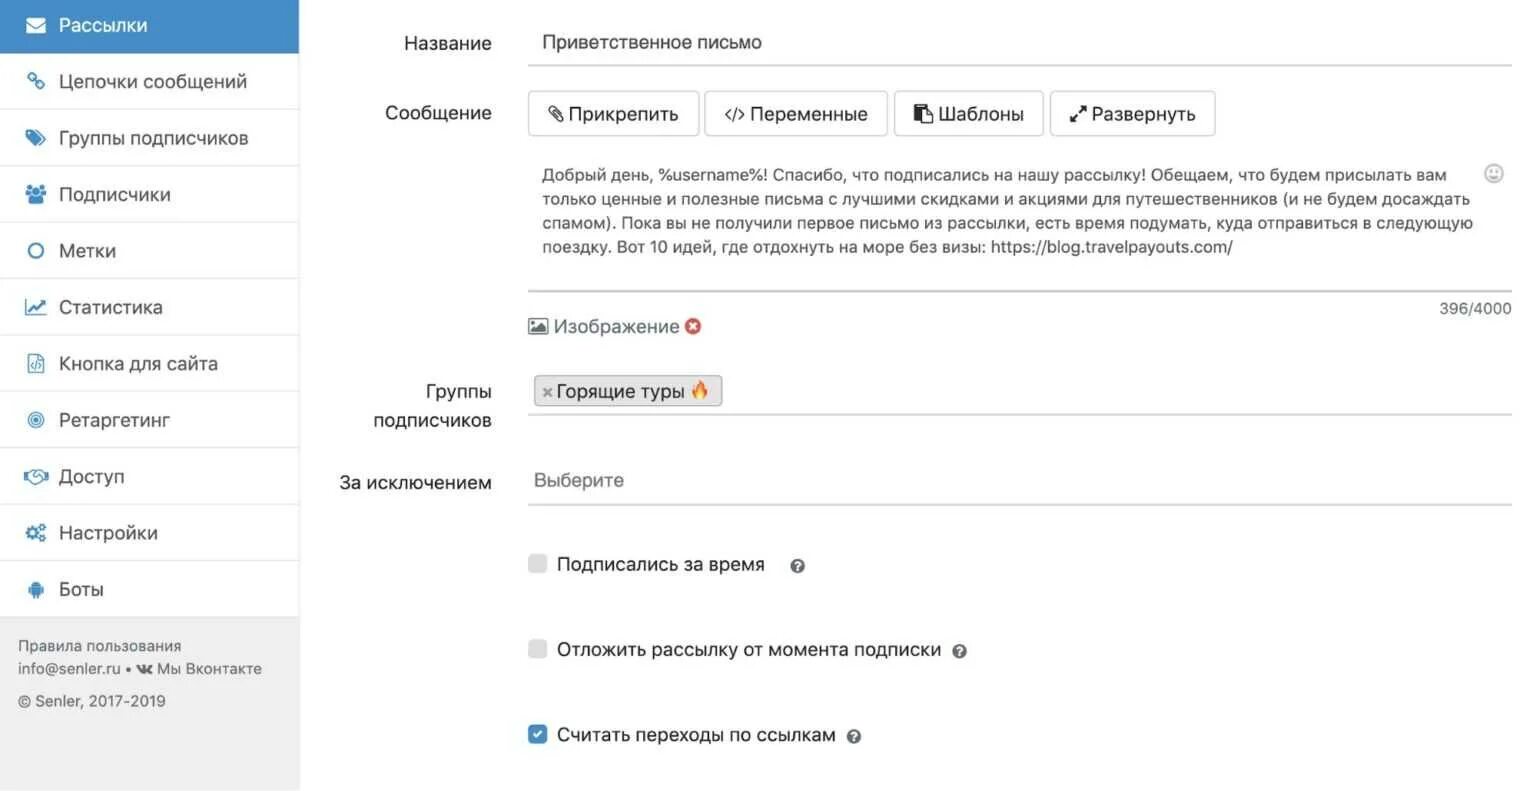The width and height of the screenshot is (1536, 791).
Task: Click the image icon next to 'Изображение'
Action: (538, 326)
